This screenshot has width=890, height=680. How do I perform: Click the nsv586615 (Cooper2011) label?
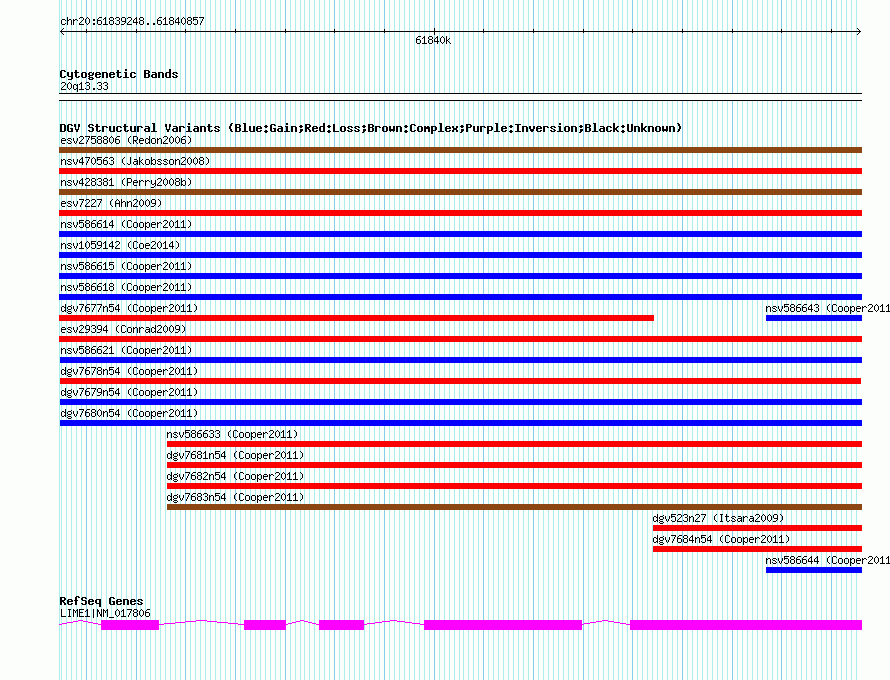[x=126, y=266]
